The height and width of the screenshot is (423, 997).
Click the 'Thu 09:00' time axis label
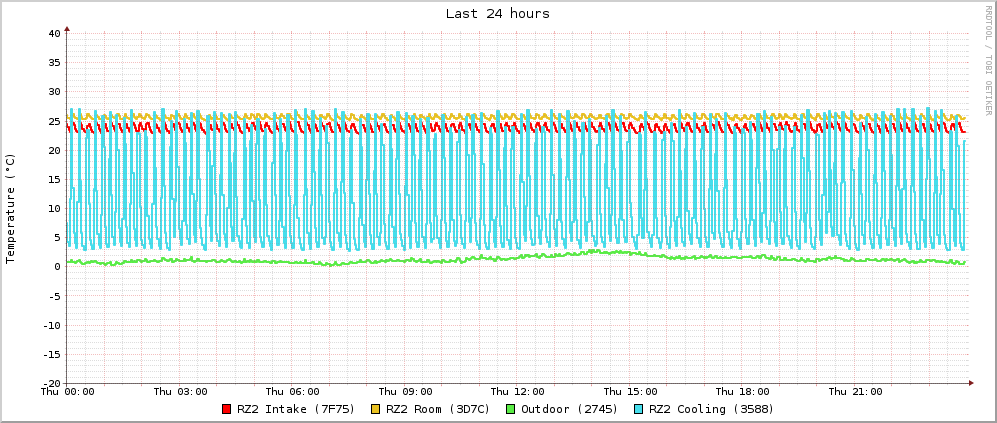pos(405,391)
